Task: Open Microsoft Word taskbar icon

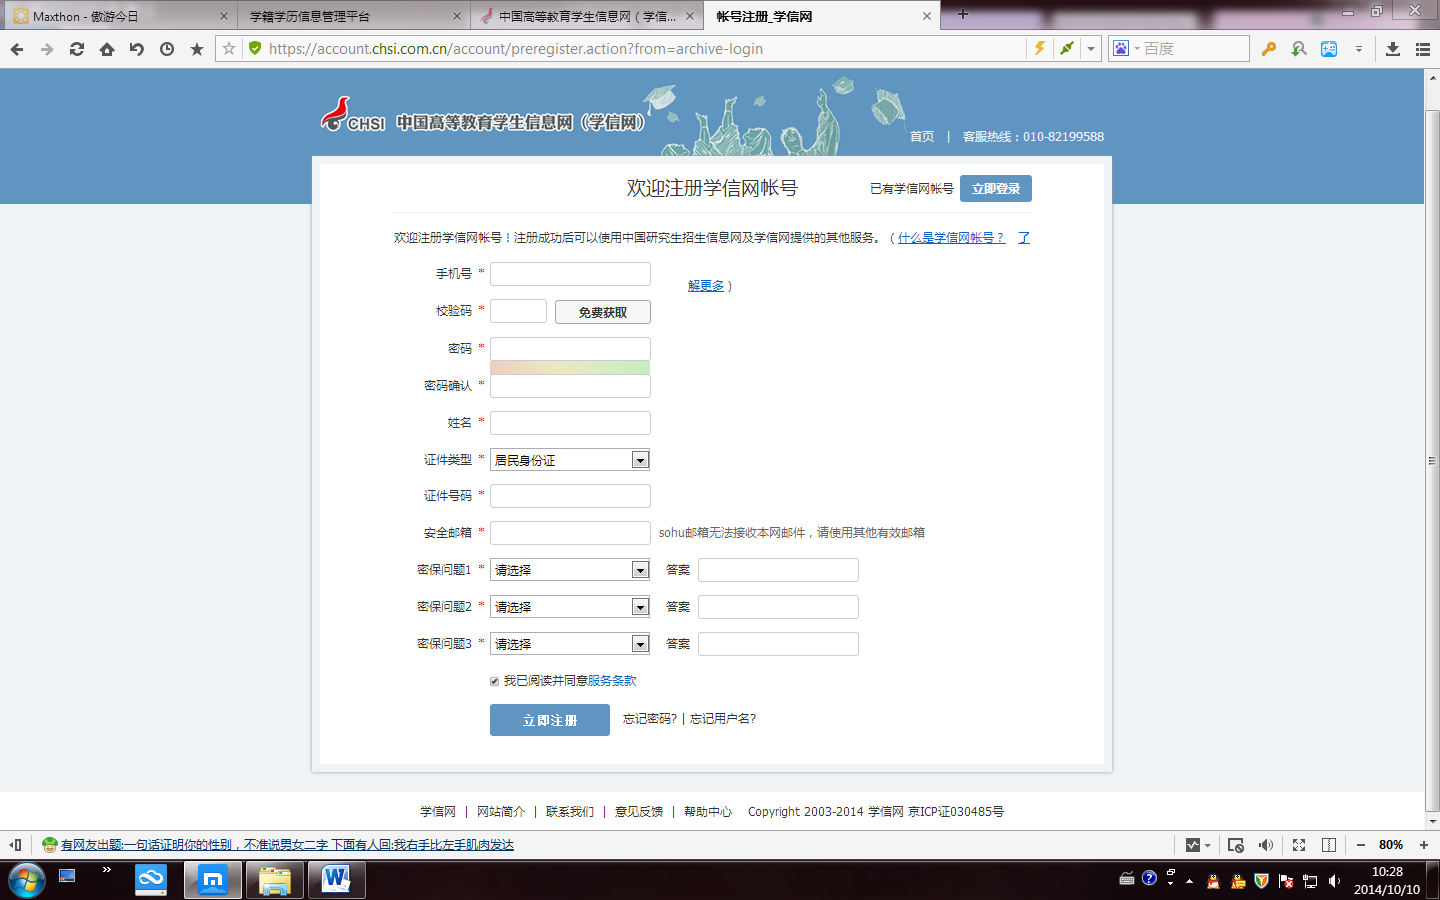Action: (337, 880)
